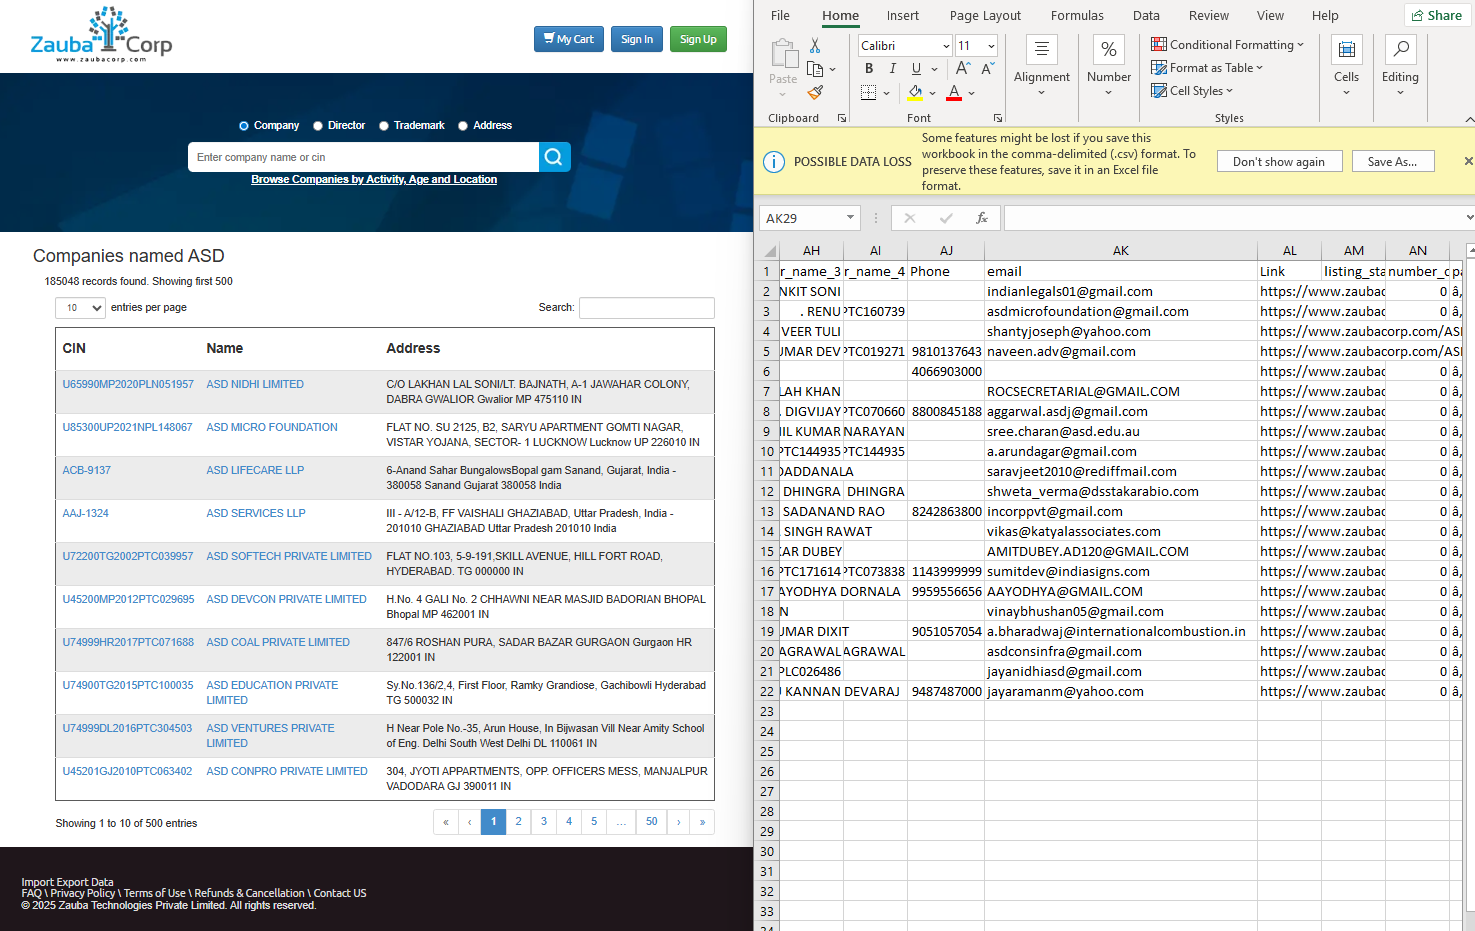Click the Save As... button
The image size is (1475, 931).
coord(1392,161)
